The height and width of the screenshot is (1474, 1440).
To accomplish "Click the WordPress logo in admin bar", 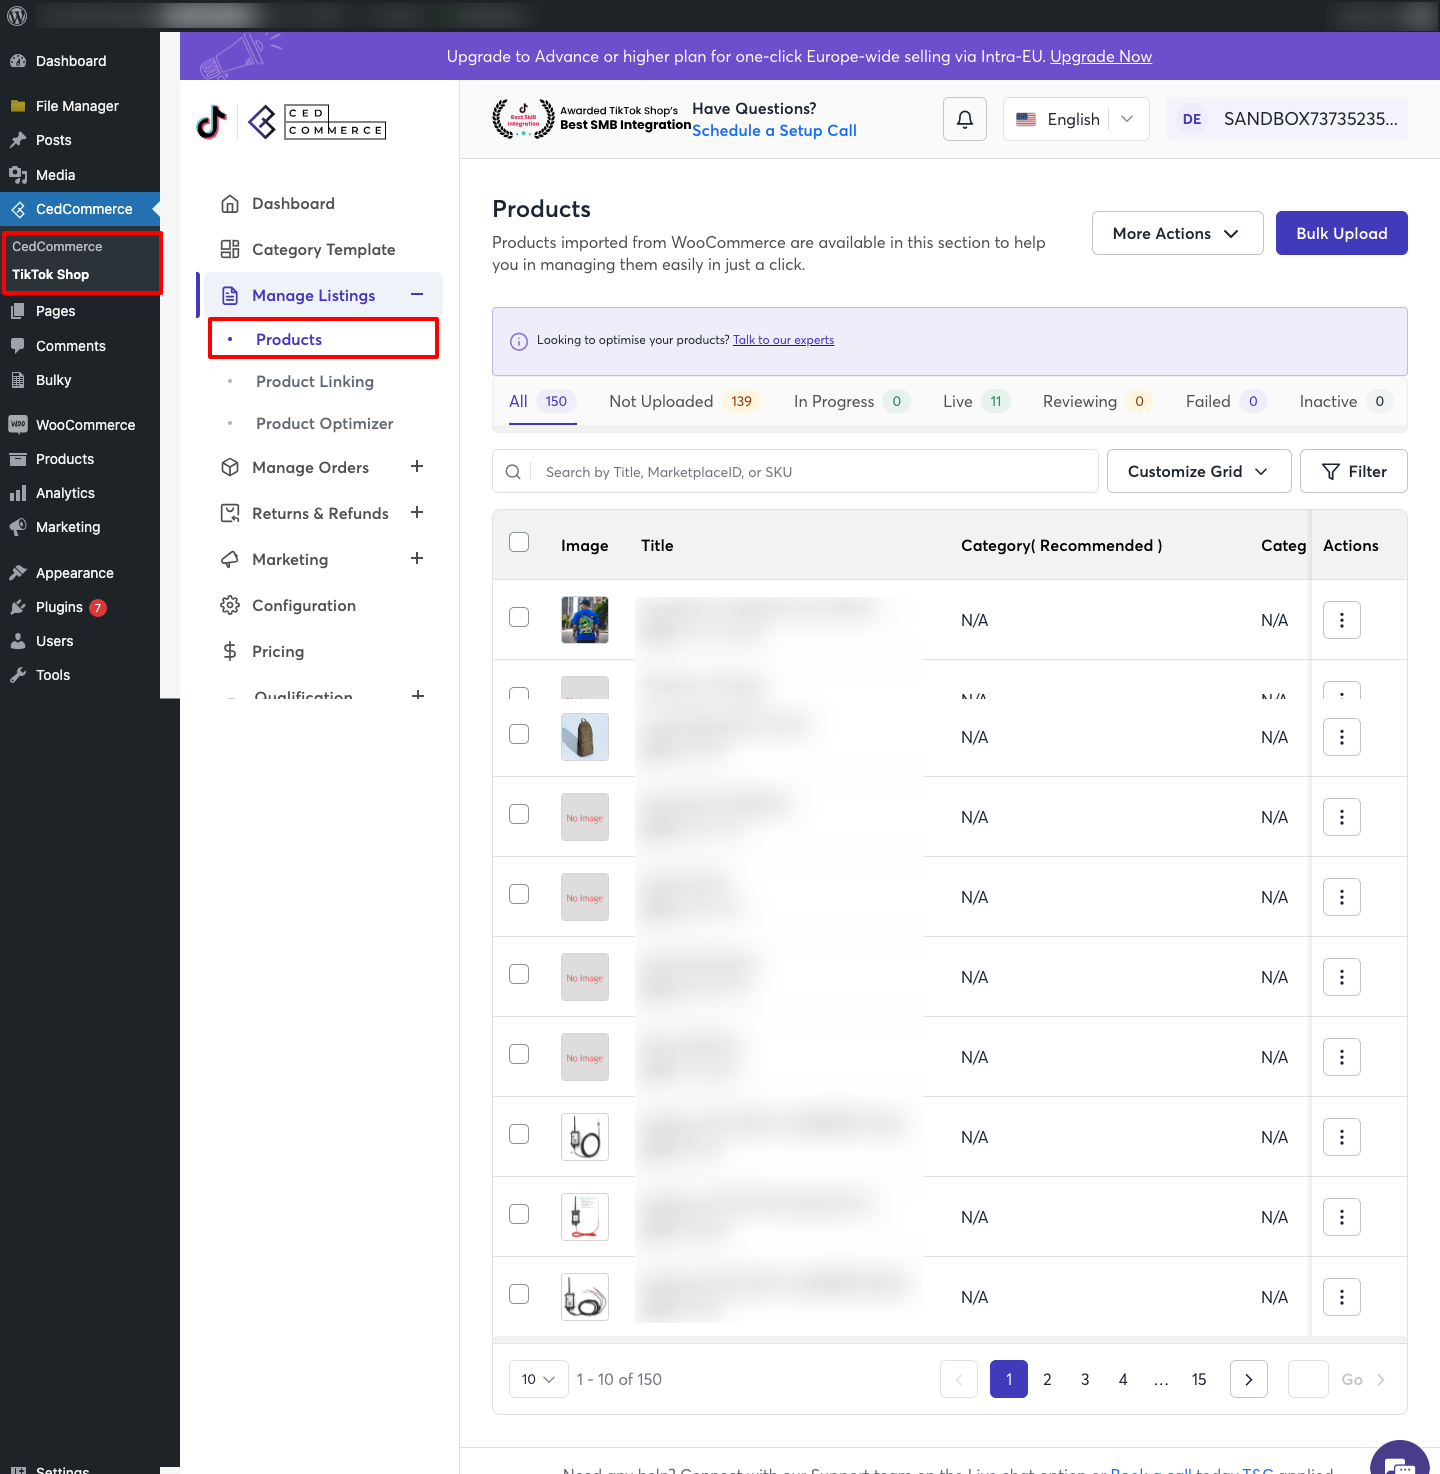I will pyautogui.click(x=17, y=16).
